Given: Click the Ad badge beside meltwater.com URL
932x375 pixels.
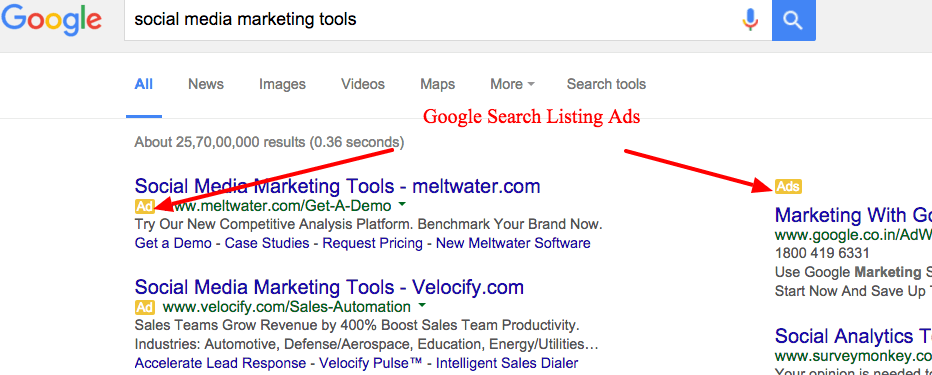Looking at the screenshot, I should click(144, 206).
